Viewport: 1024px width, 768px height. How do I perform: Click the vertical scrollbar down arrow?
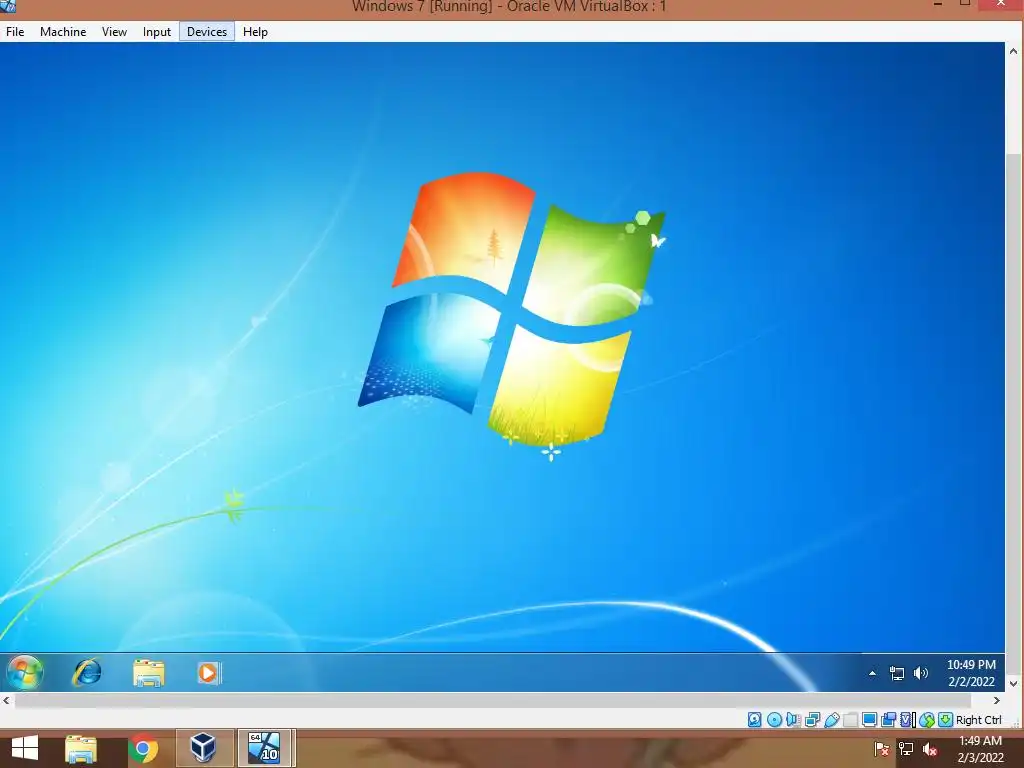tap(1014, 684)
